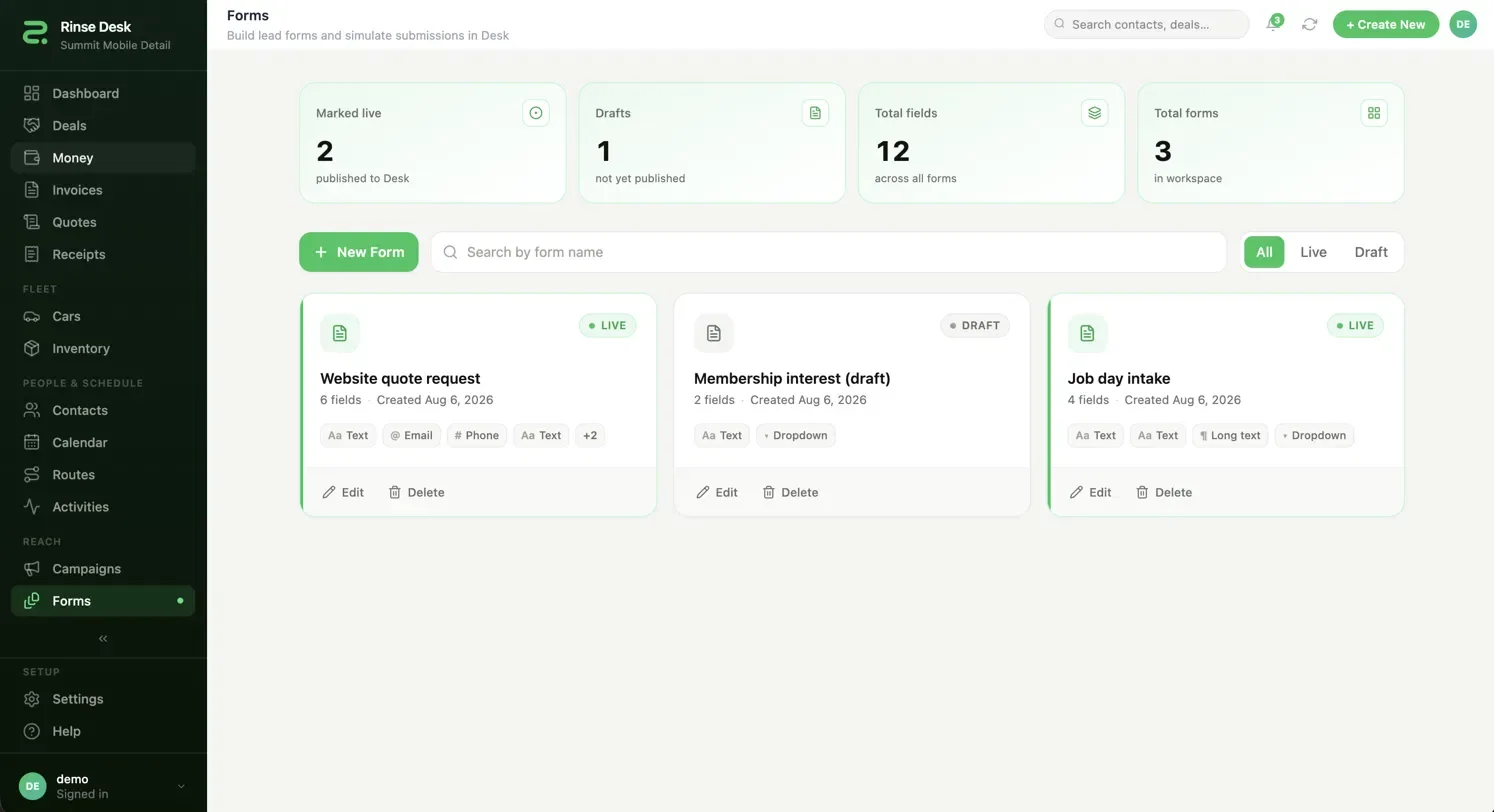Open Settings in the sidebar

103,699
